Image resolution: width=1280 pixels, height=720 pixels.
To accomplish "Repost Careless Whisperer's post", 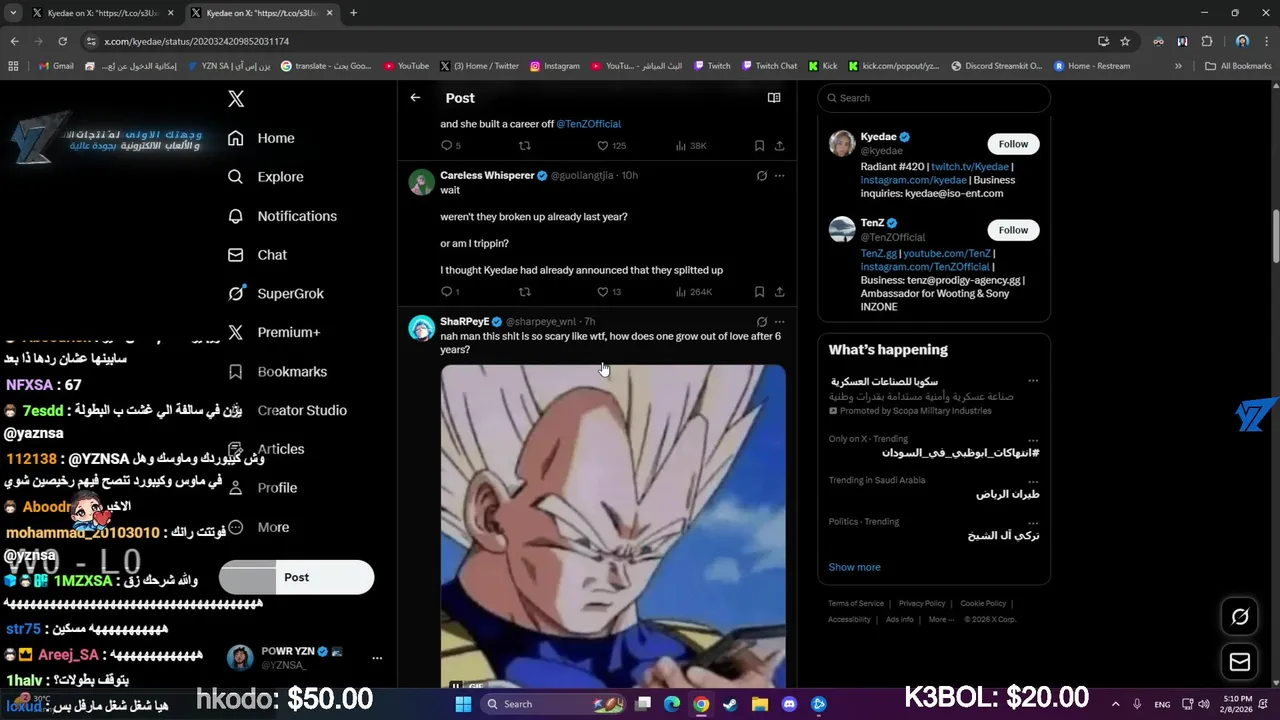I will click(x=525, y=292).
